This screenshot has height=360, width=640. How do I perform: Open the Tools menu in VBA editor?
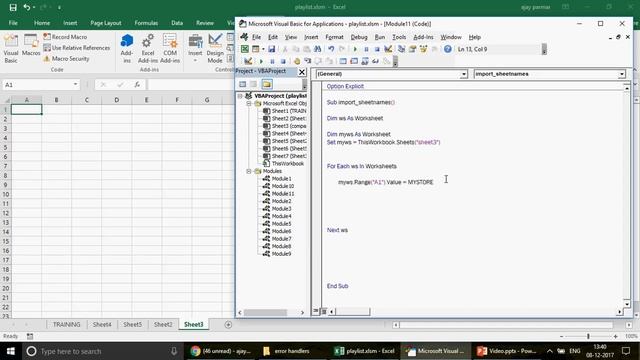pos(399,37)
